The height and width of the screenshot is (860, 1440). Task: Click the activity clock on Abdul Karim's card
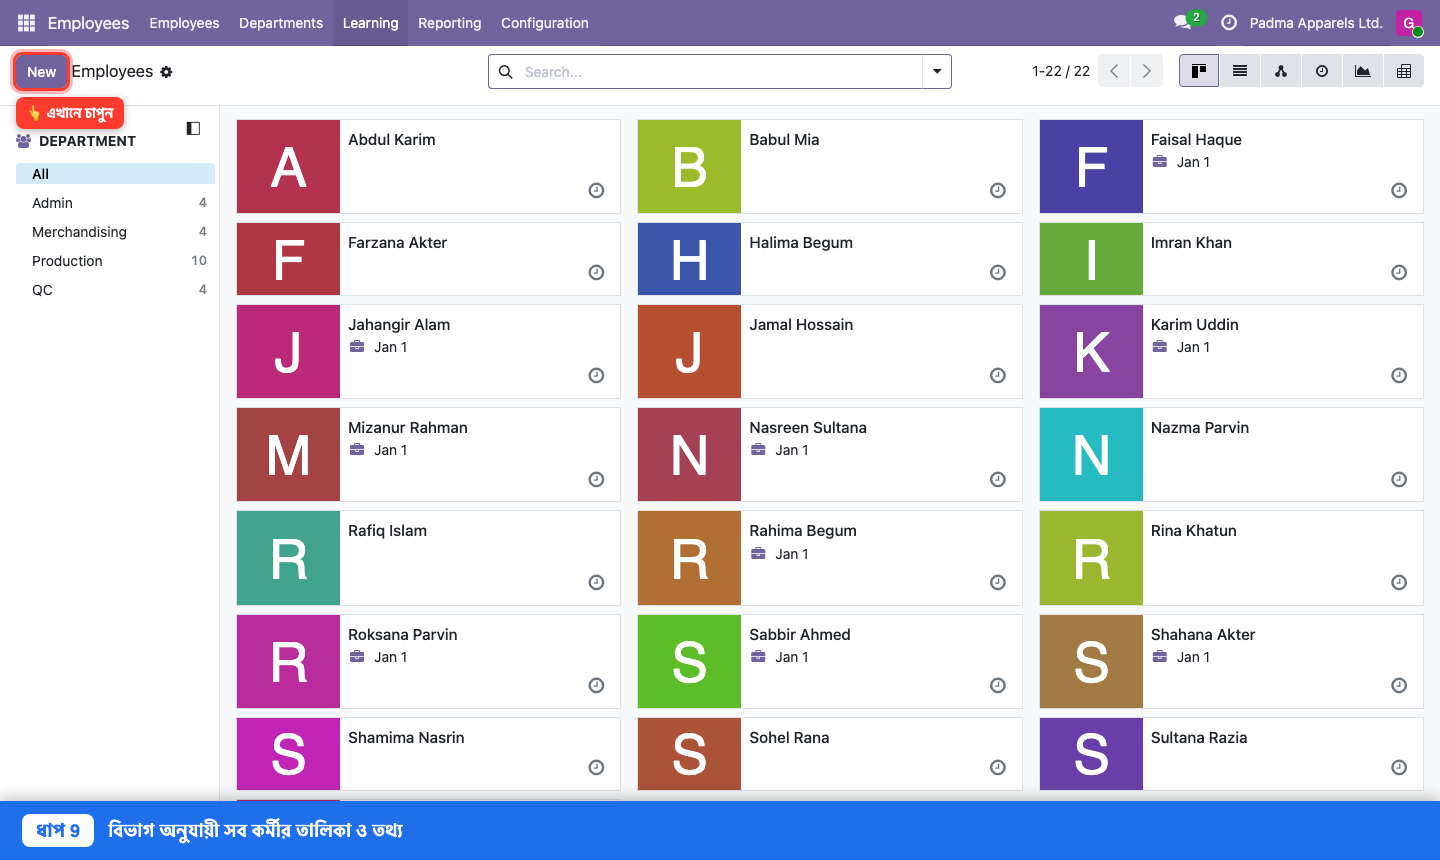click(x=597, y=190)
